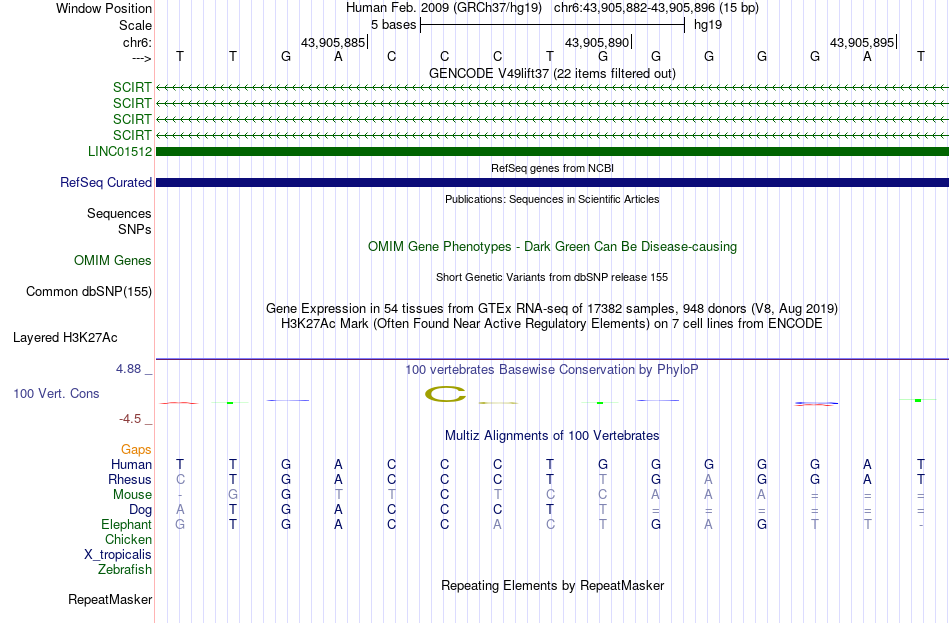This screenshot has width=950, height=623.
Task: Open GENCODE V49lift37 track title
Action: tap(552, 73)
